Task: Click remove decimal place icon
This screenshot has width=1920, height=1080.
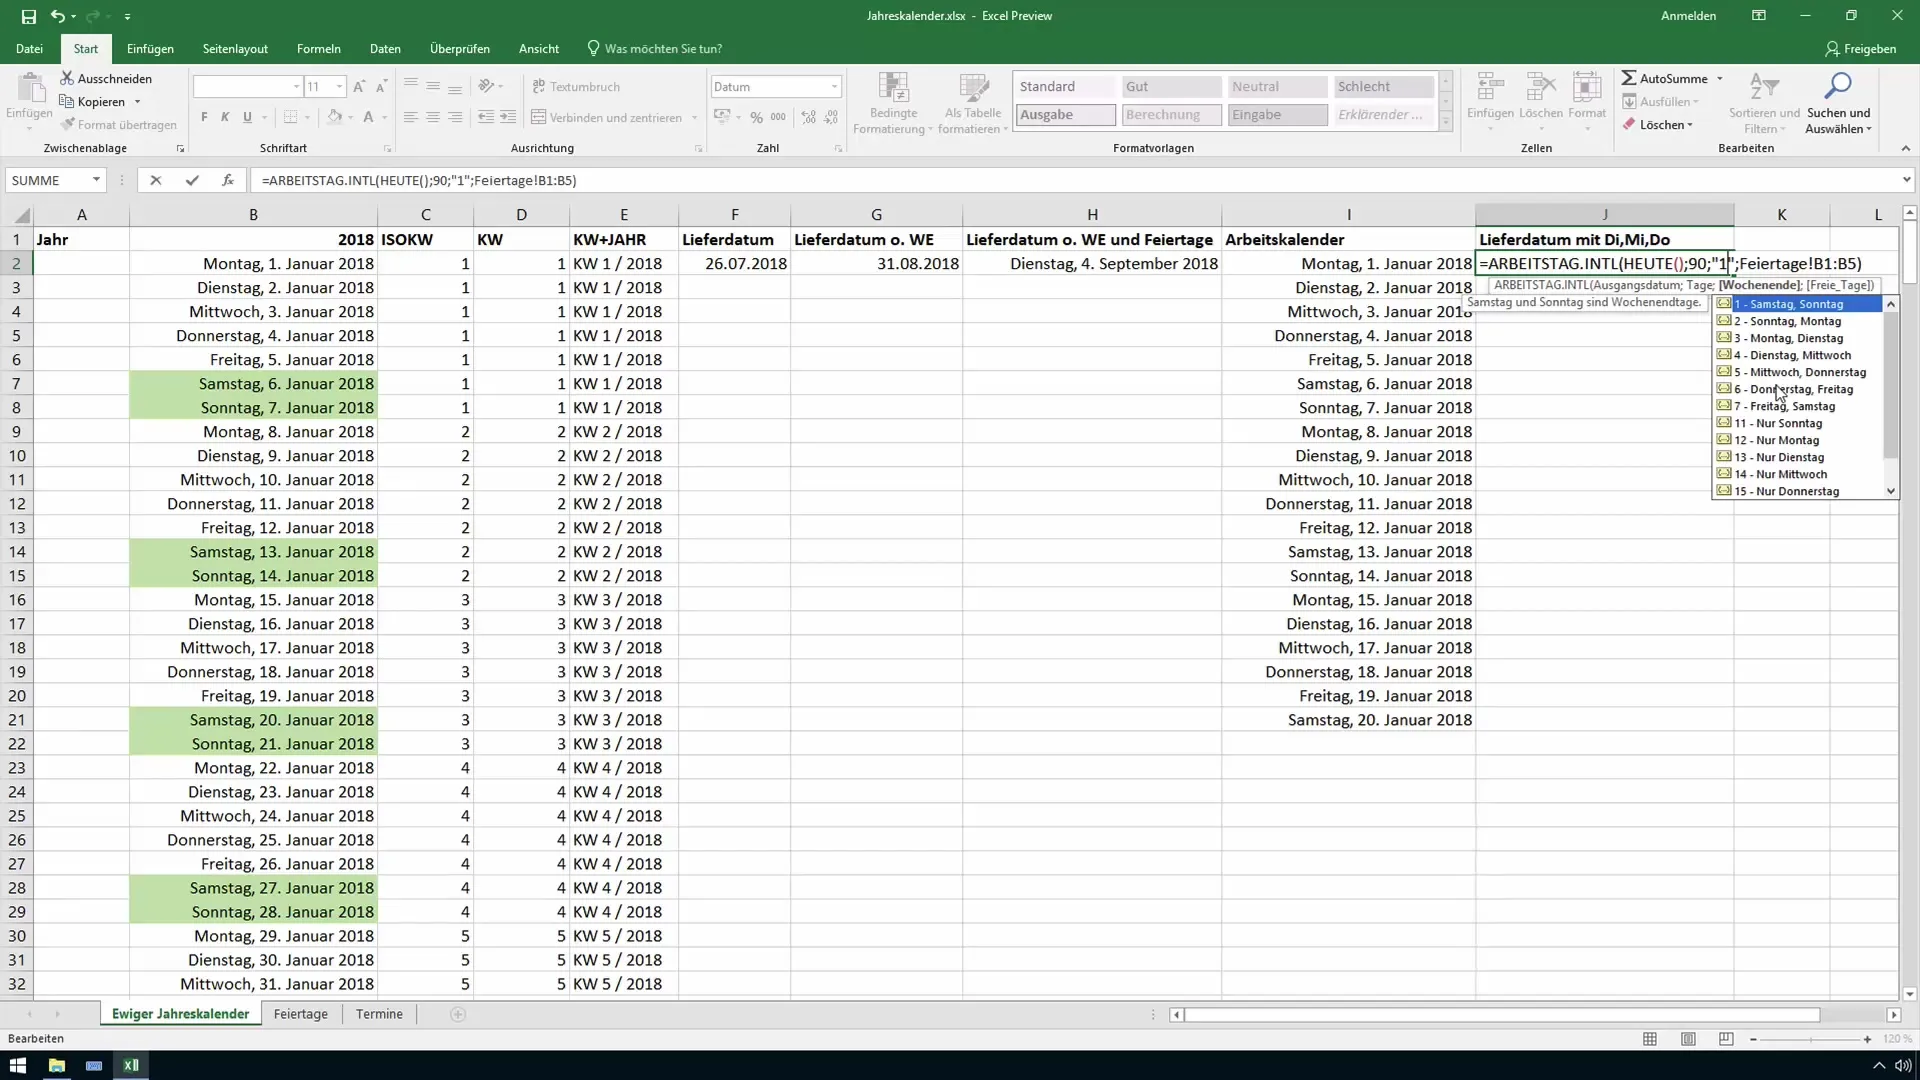Action: pos(831,117)
